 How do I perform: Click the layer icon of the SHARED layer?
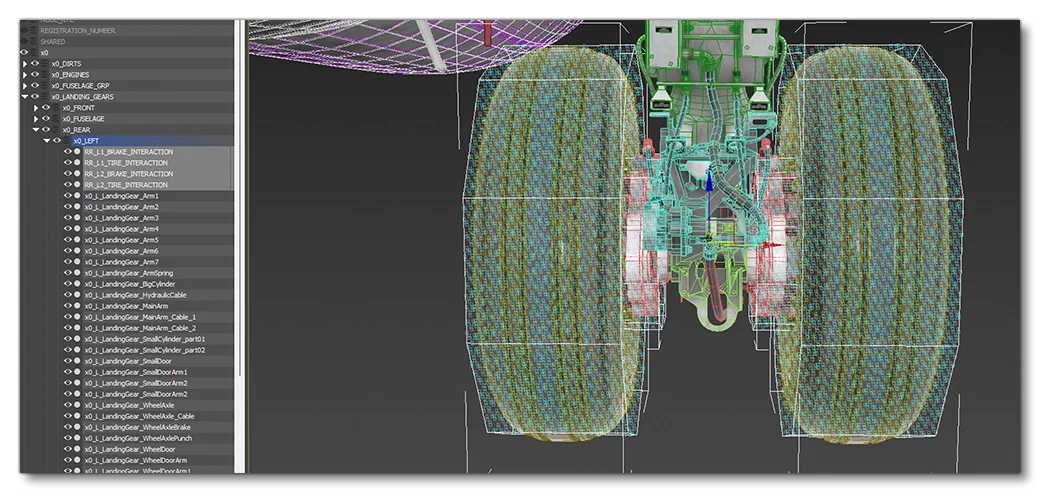(34, 41)
